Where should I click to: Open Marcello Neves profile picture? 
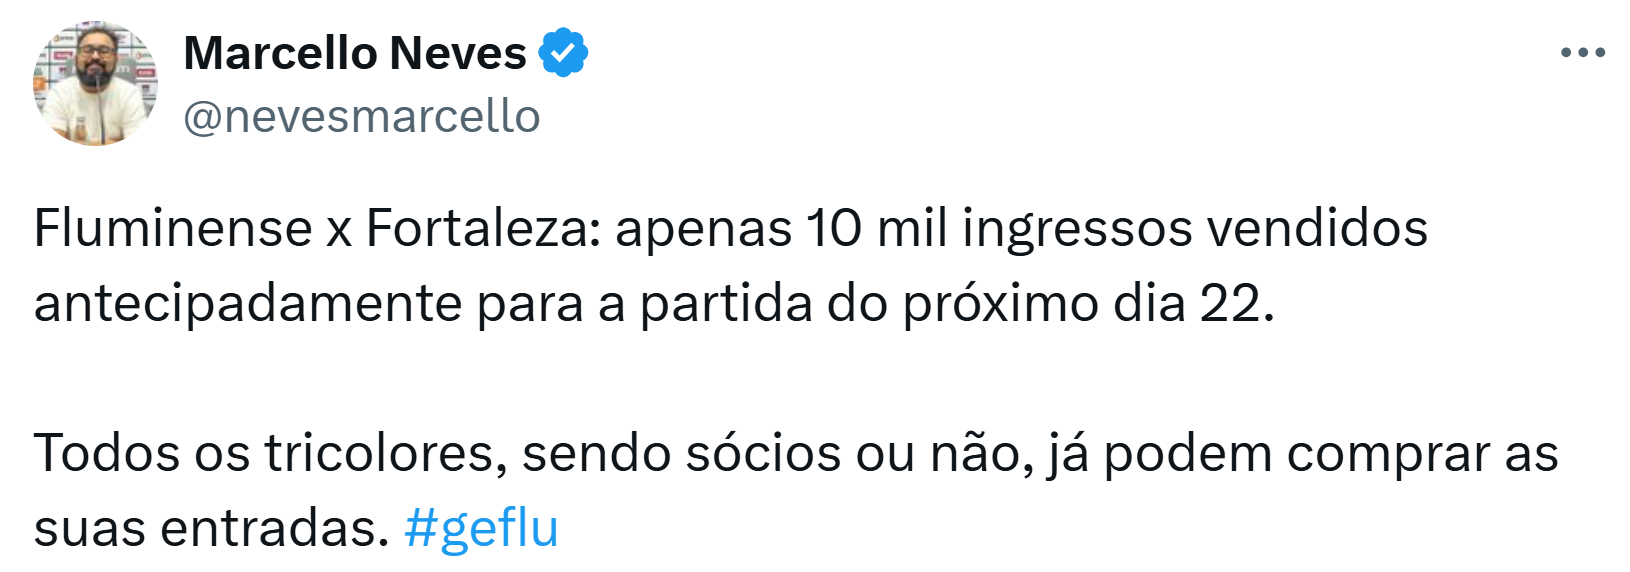[95, 84]
